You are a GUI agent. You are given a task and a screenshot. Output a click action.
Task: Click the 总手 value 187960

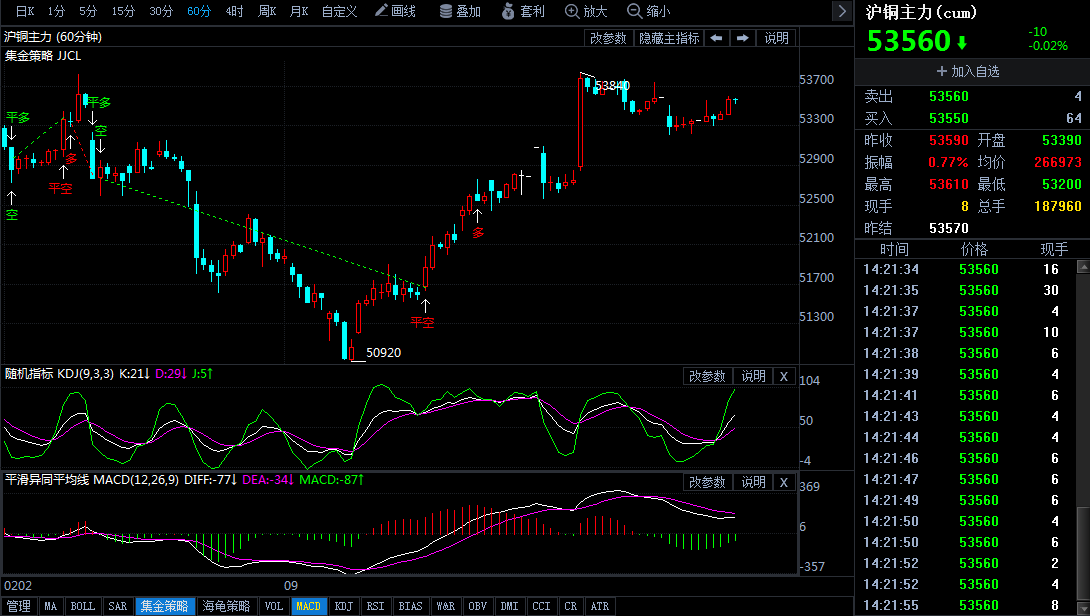tap(1058, 206)
